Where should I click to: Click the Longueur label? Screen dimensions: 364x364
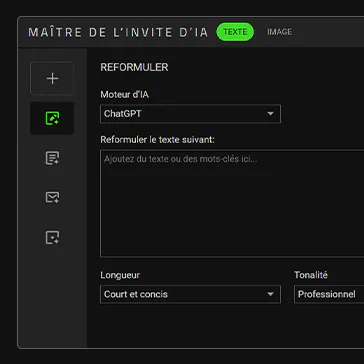point(120,275)
